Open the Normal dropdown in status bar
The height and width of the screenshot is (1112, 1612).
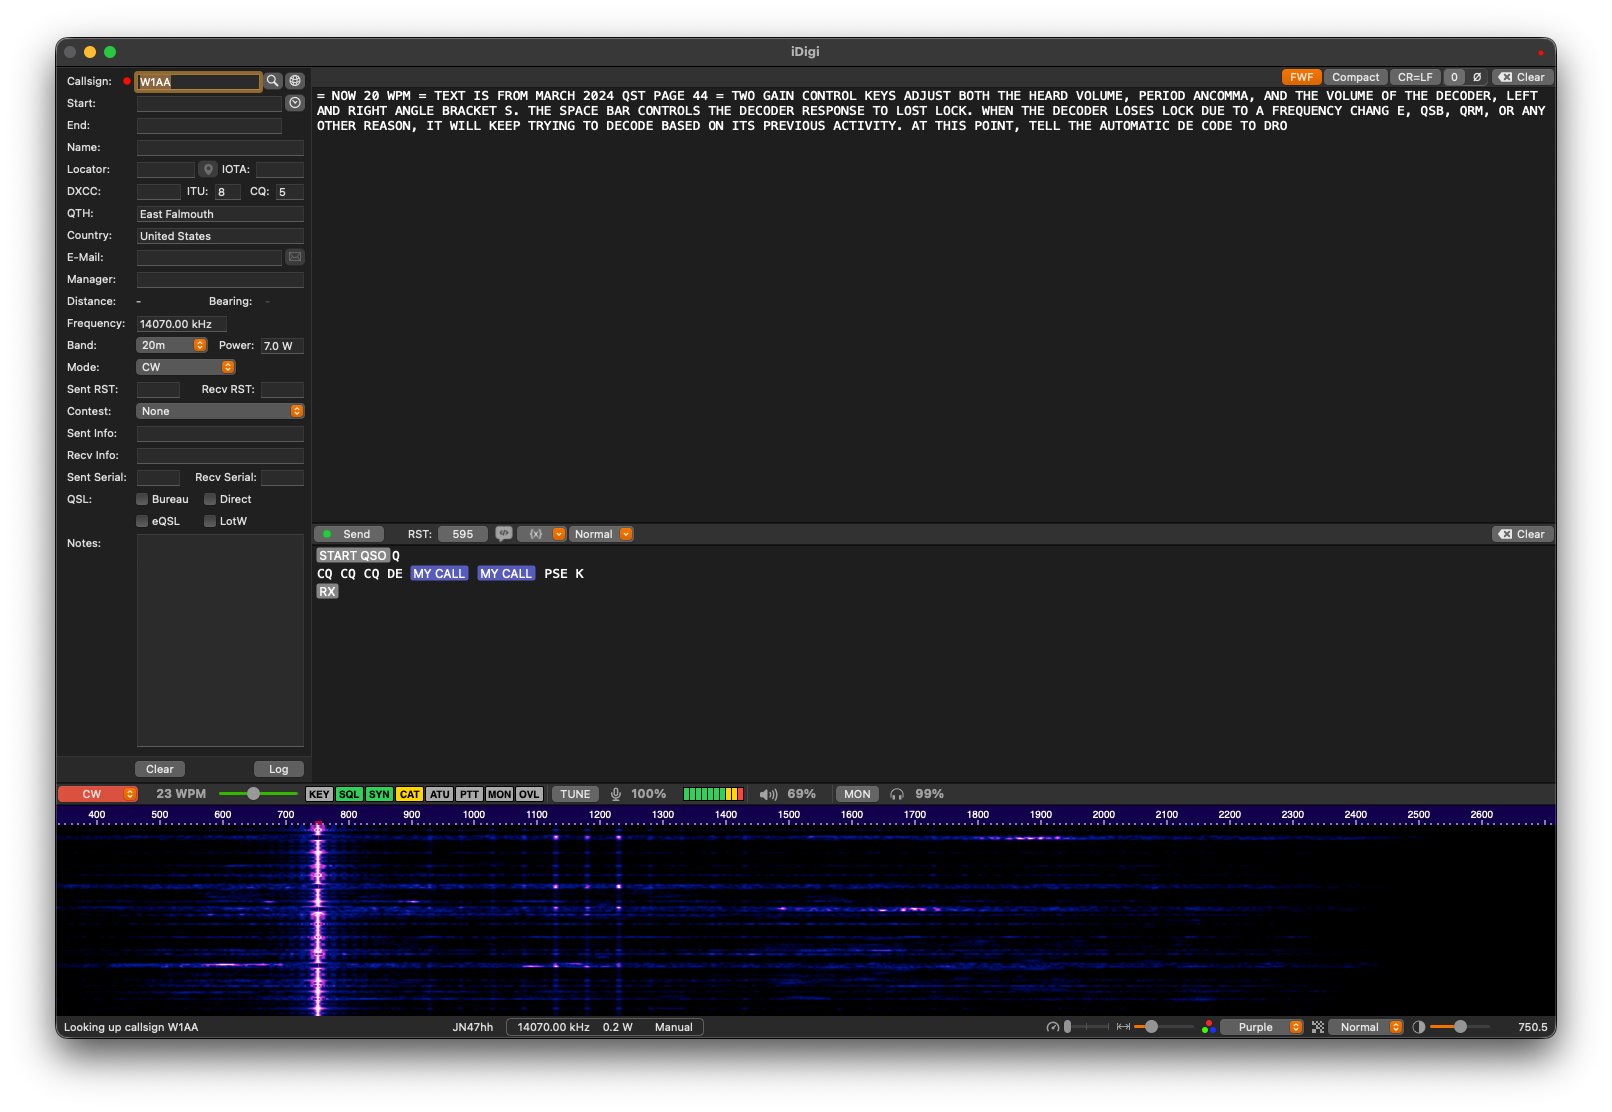coord(1365,1027)
